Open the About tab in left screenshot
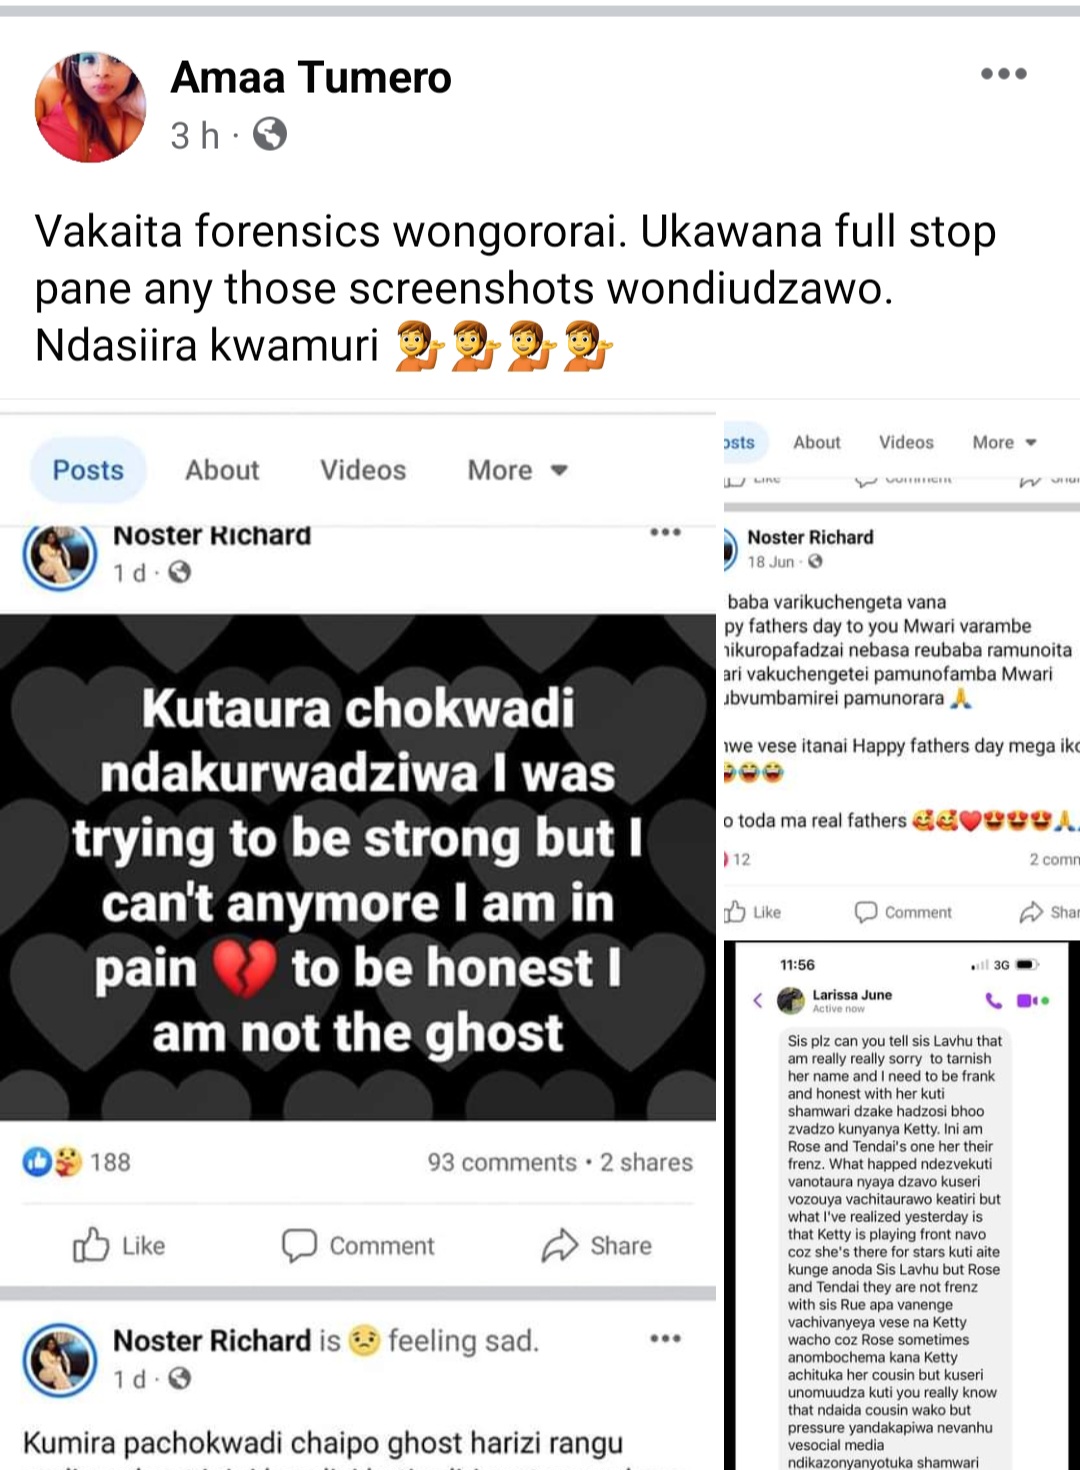This screenshot has height=1470, width=1080. pyautogui.click(x=222, y=470)
